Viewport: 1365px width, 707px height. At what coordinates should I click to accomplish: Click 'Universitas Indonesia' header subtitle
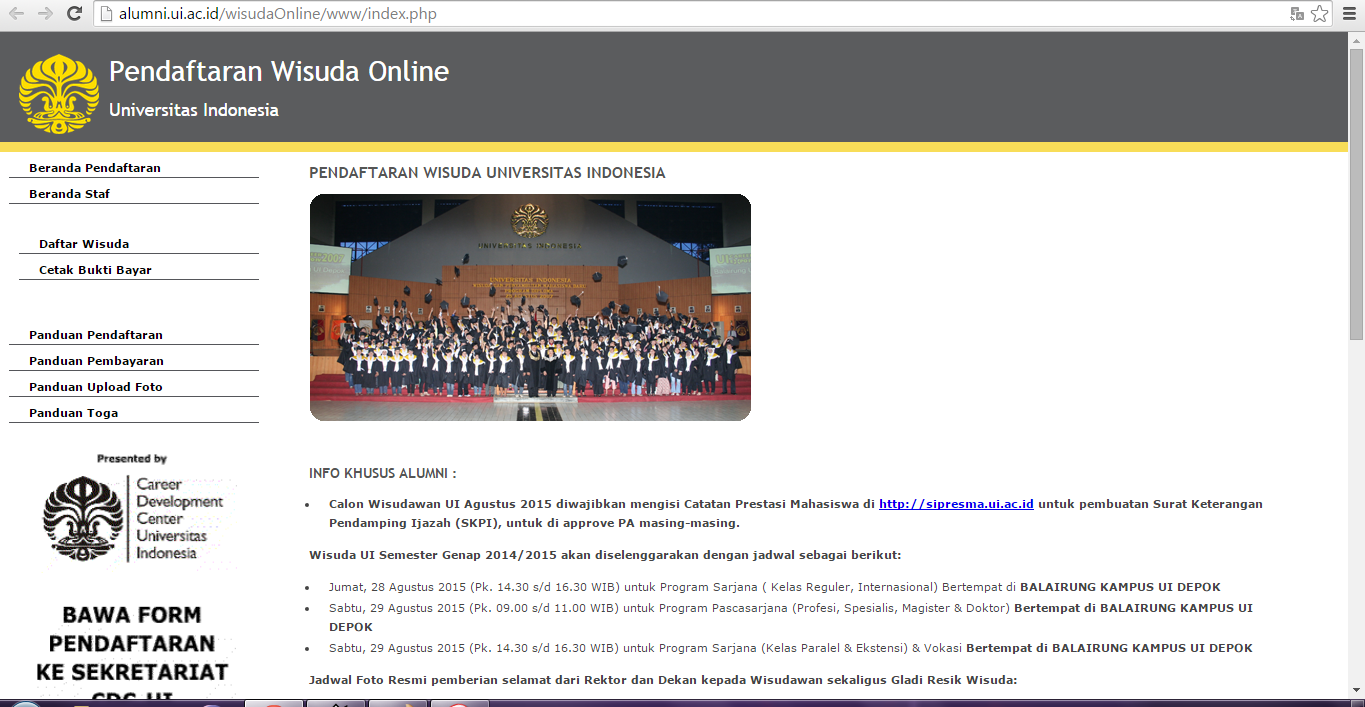[x=194, y=110]
